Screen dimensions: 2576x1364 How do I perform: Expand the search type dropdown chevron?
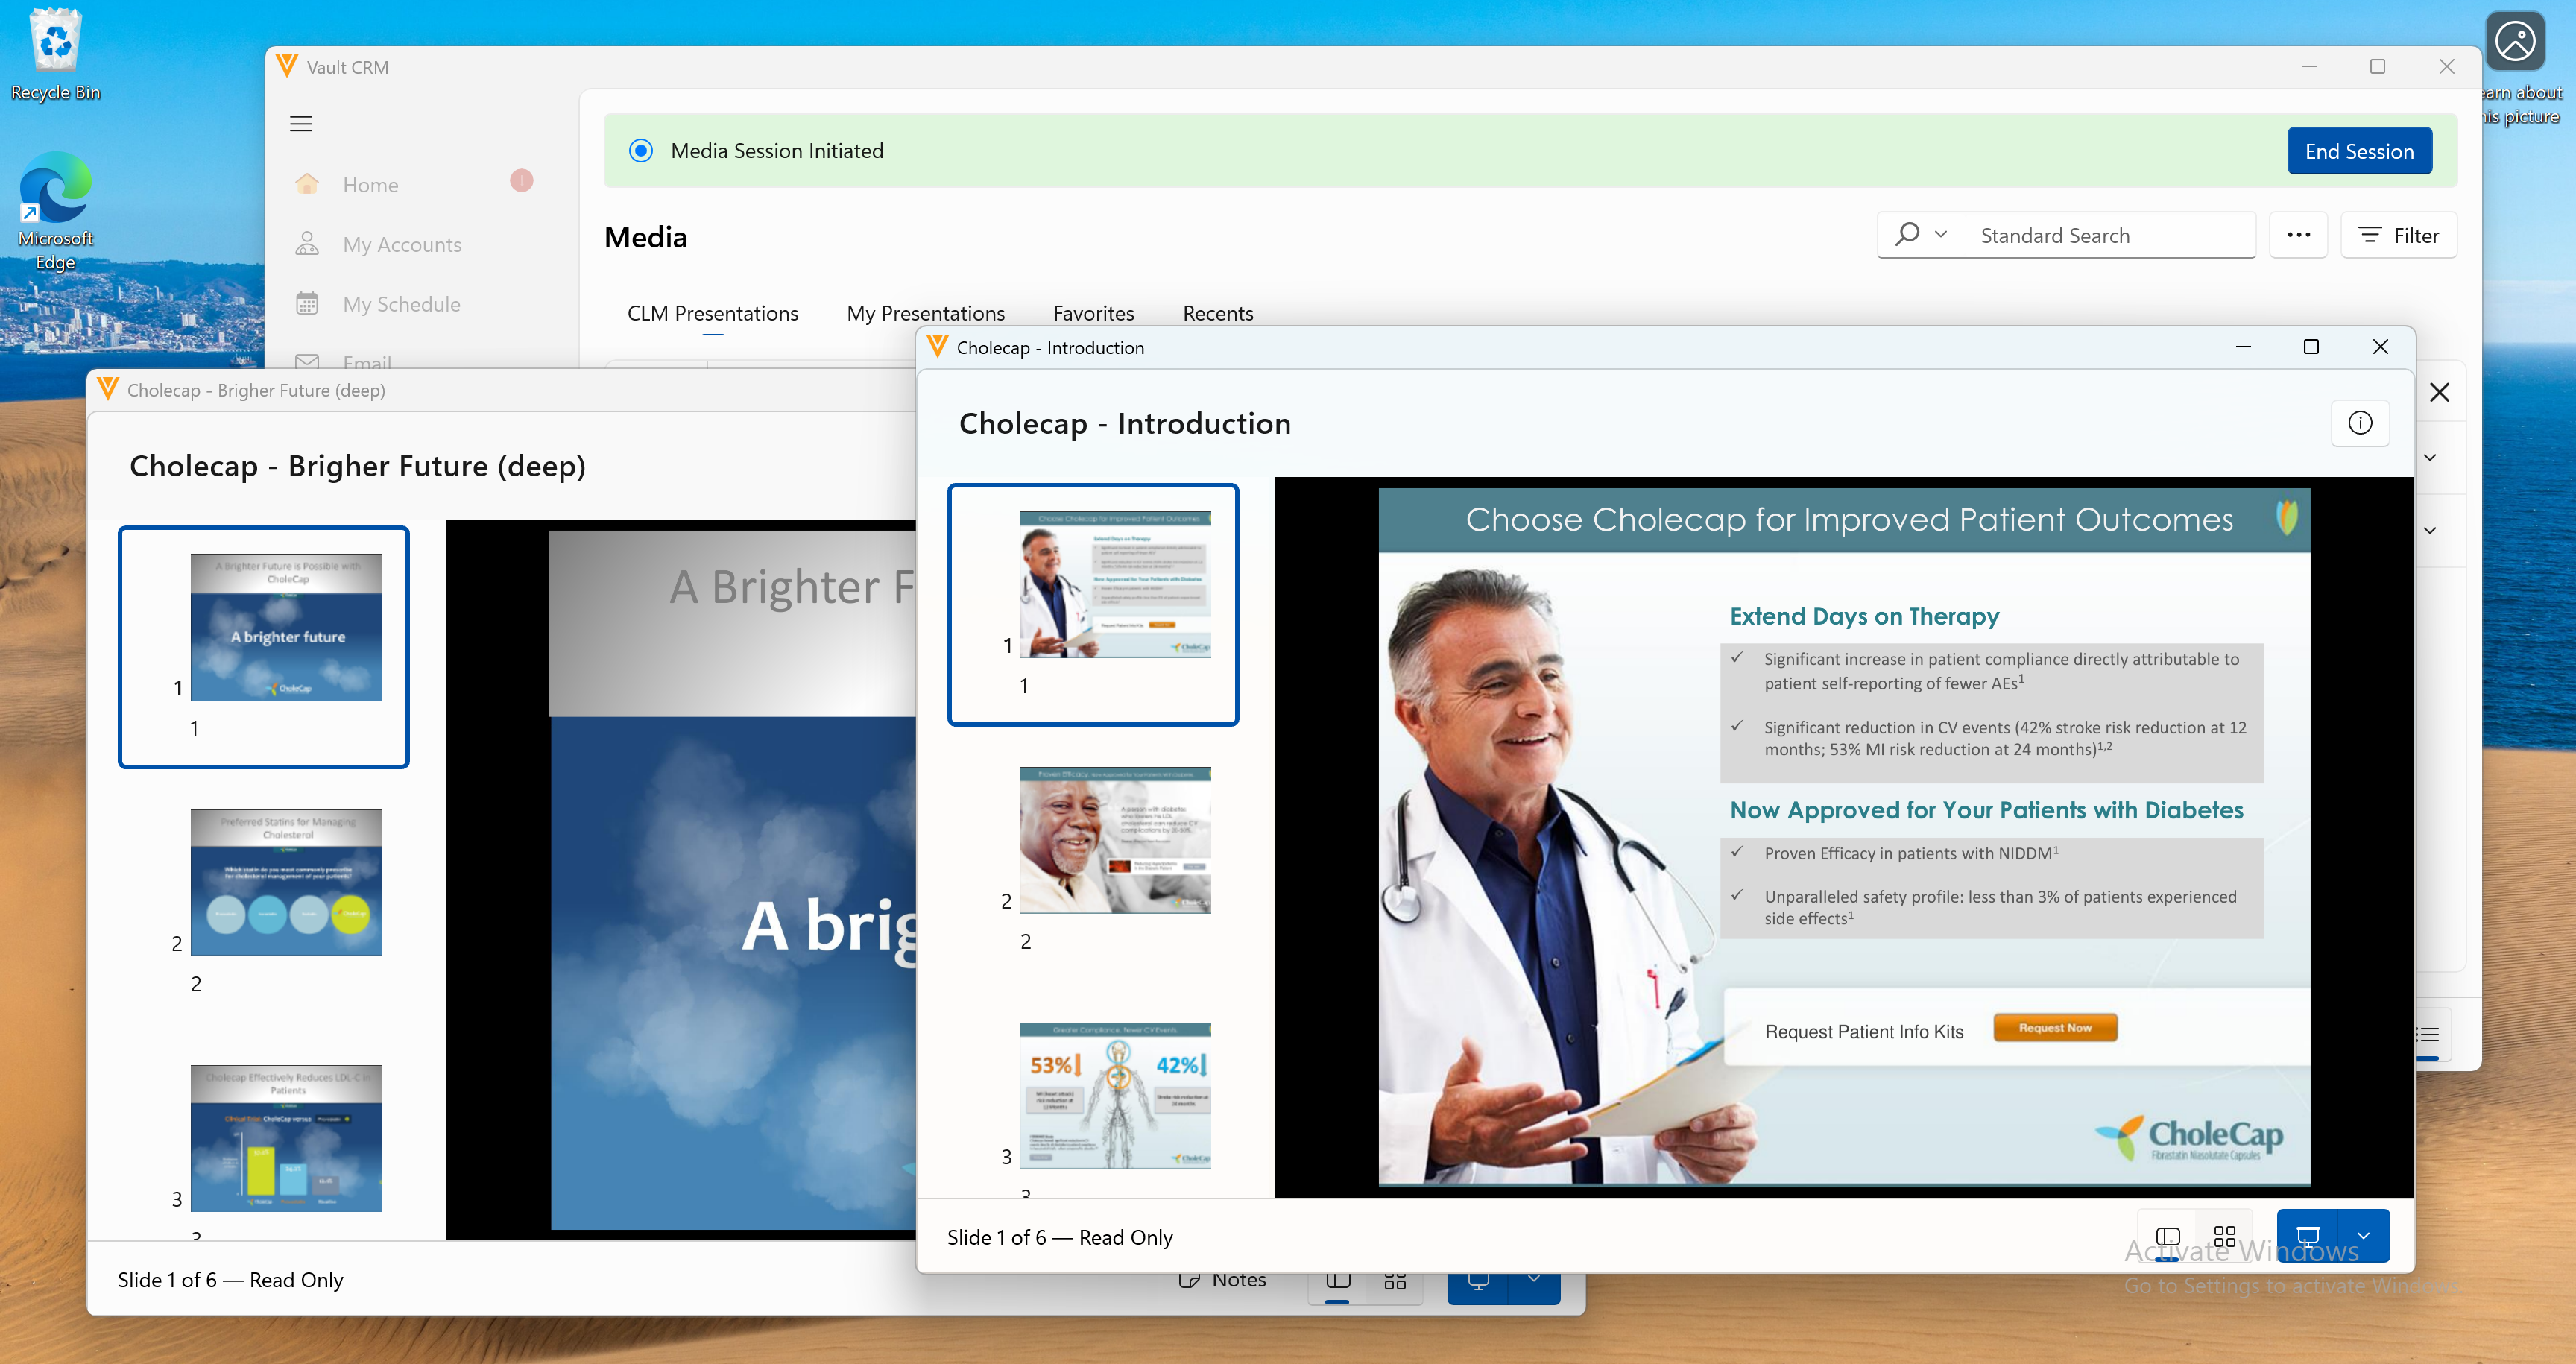tap(1941, 234)
